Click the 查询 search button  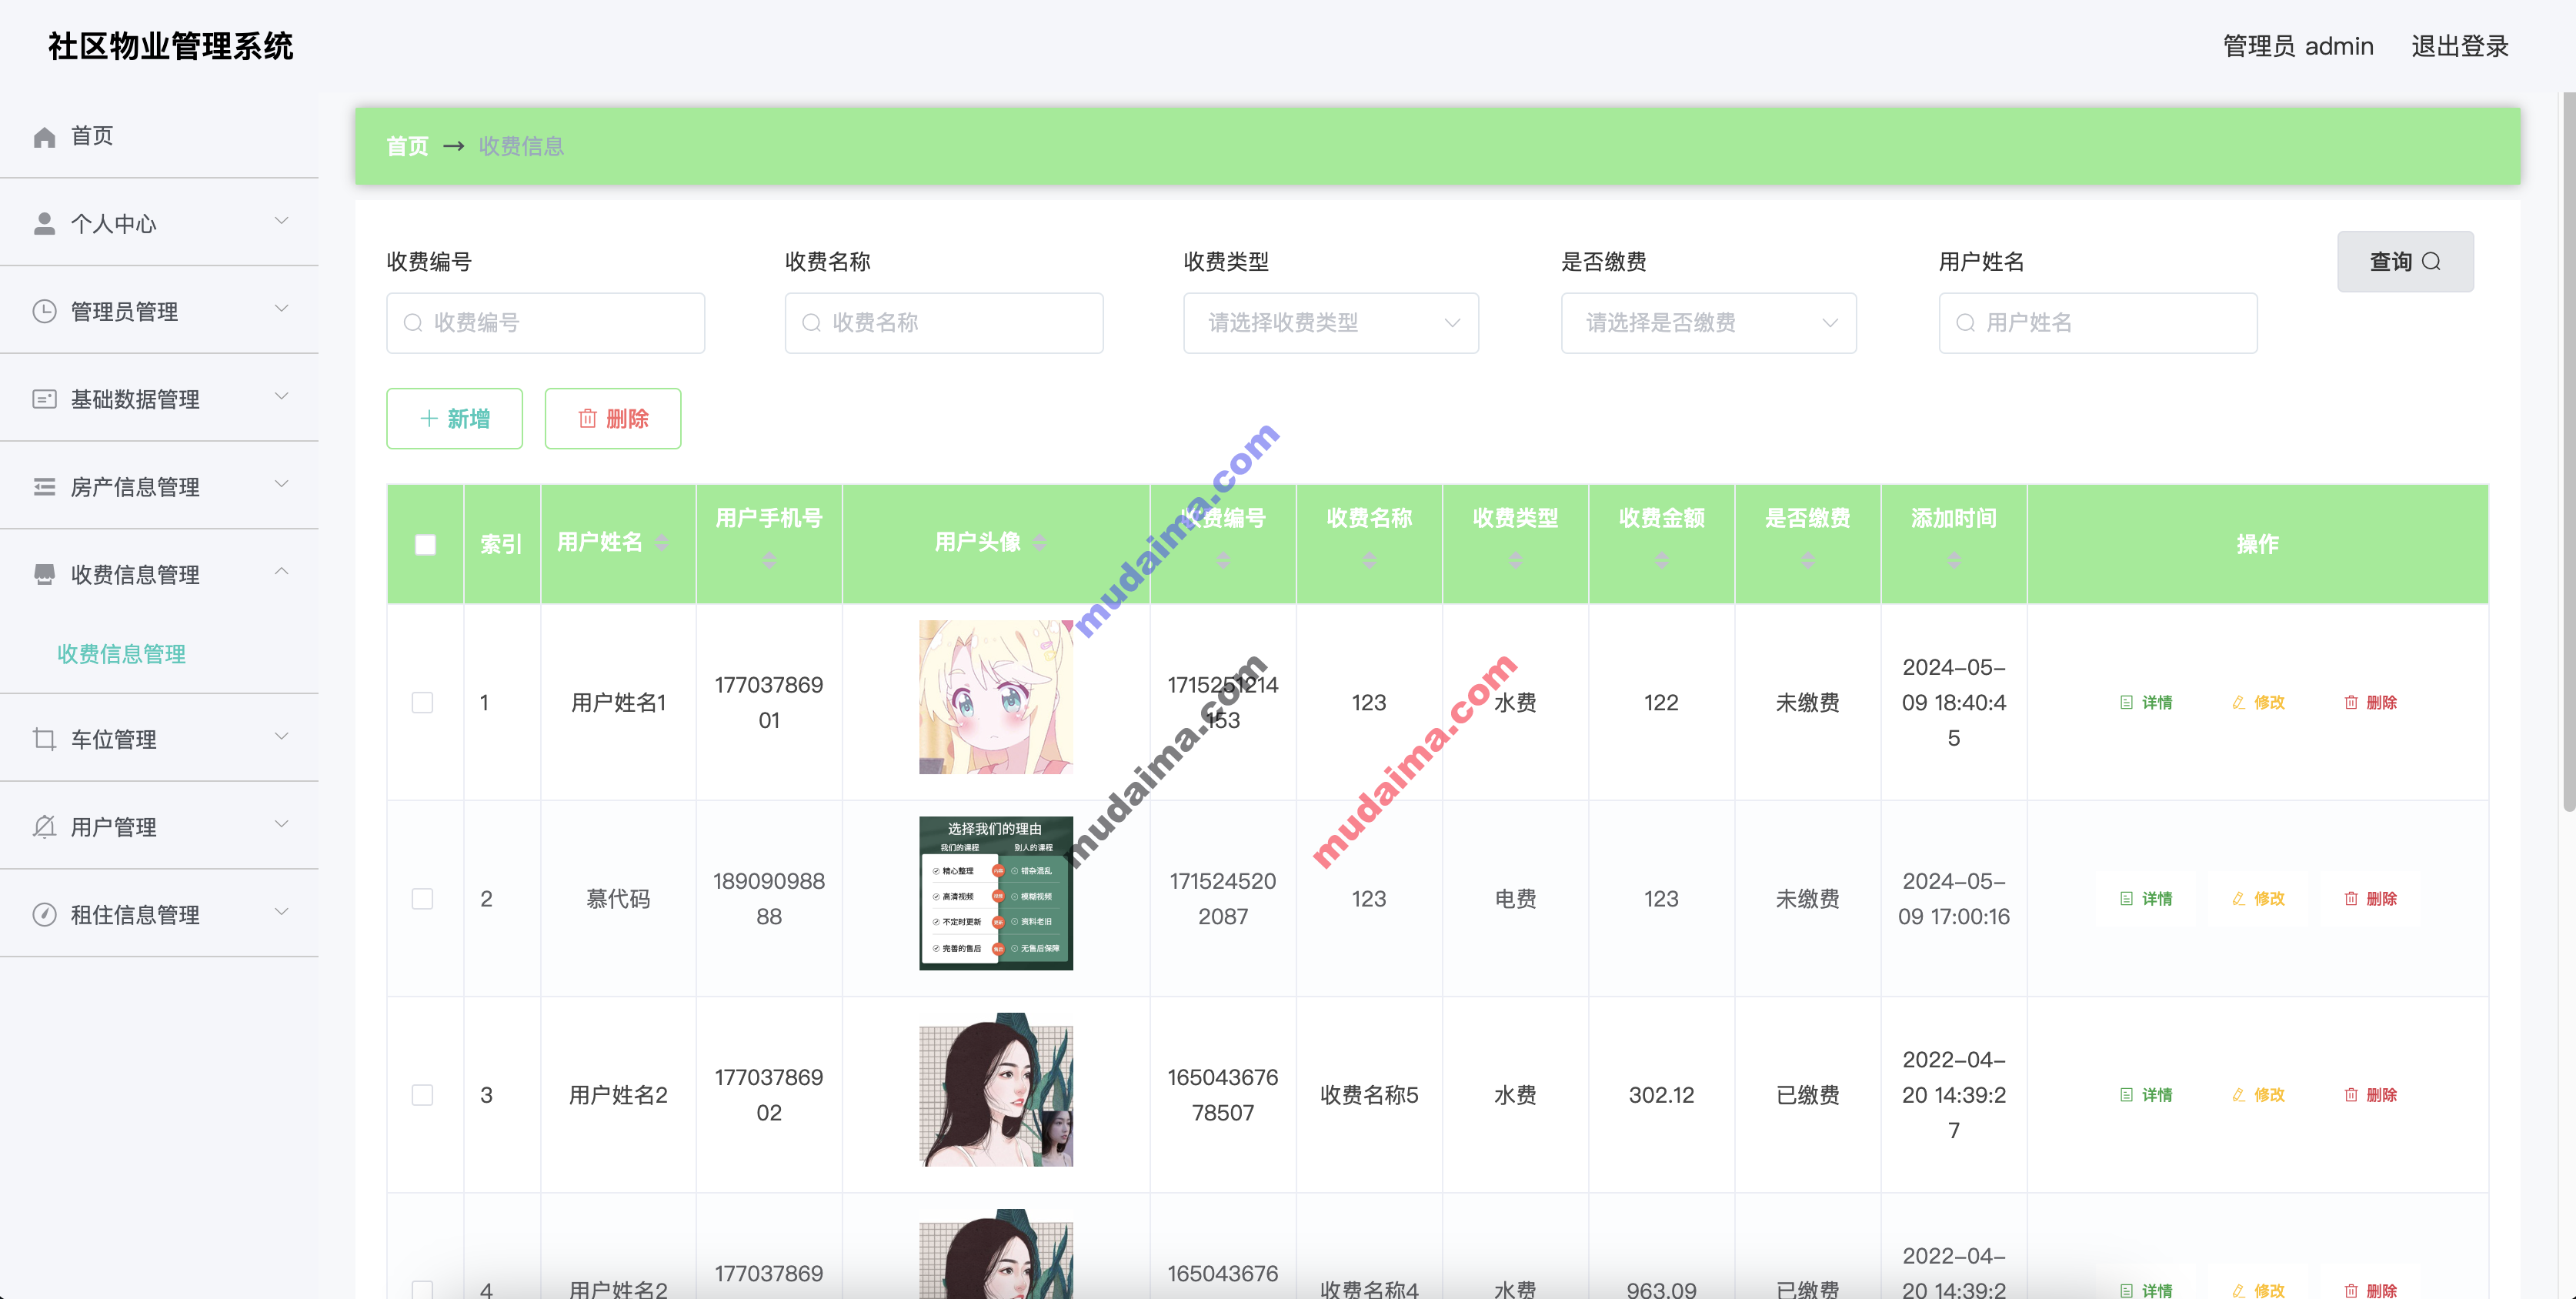point(2405,261)
